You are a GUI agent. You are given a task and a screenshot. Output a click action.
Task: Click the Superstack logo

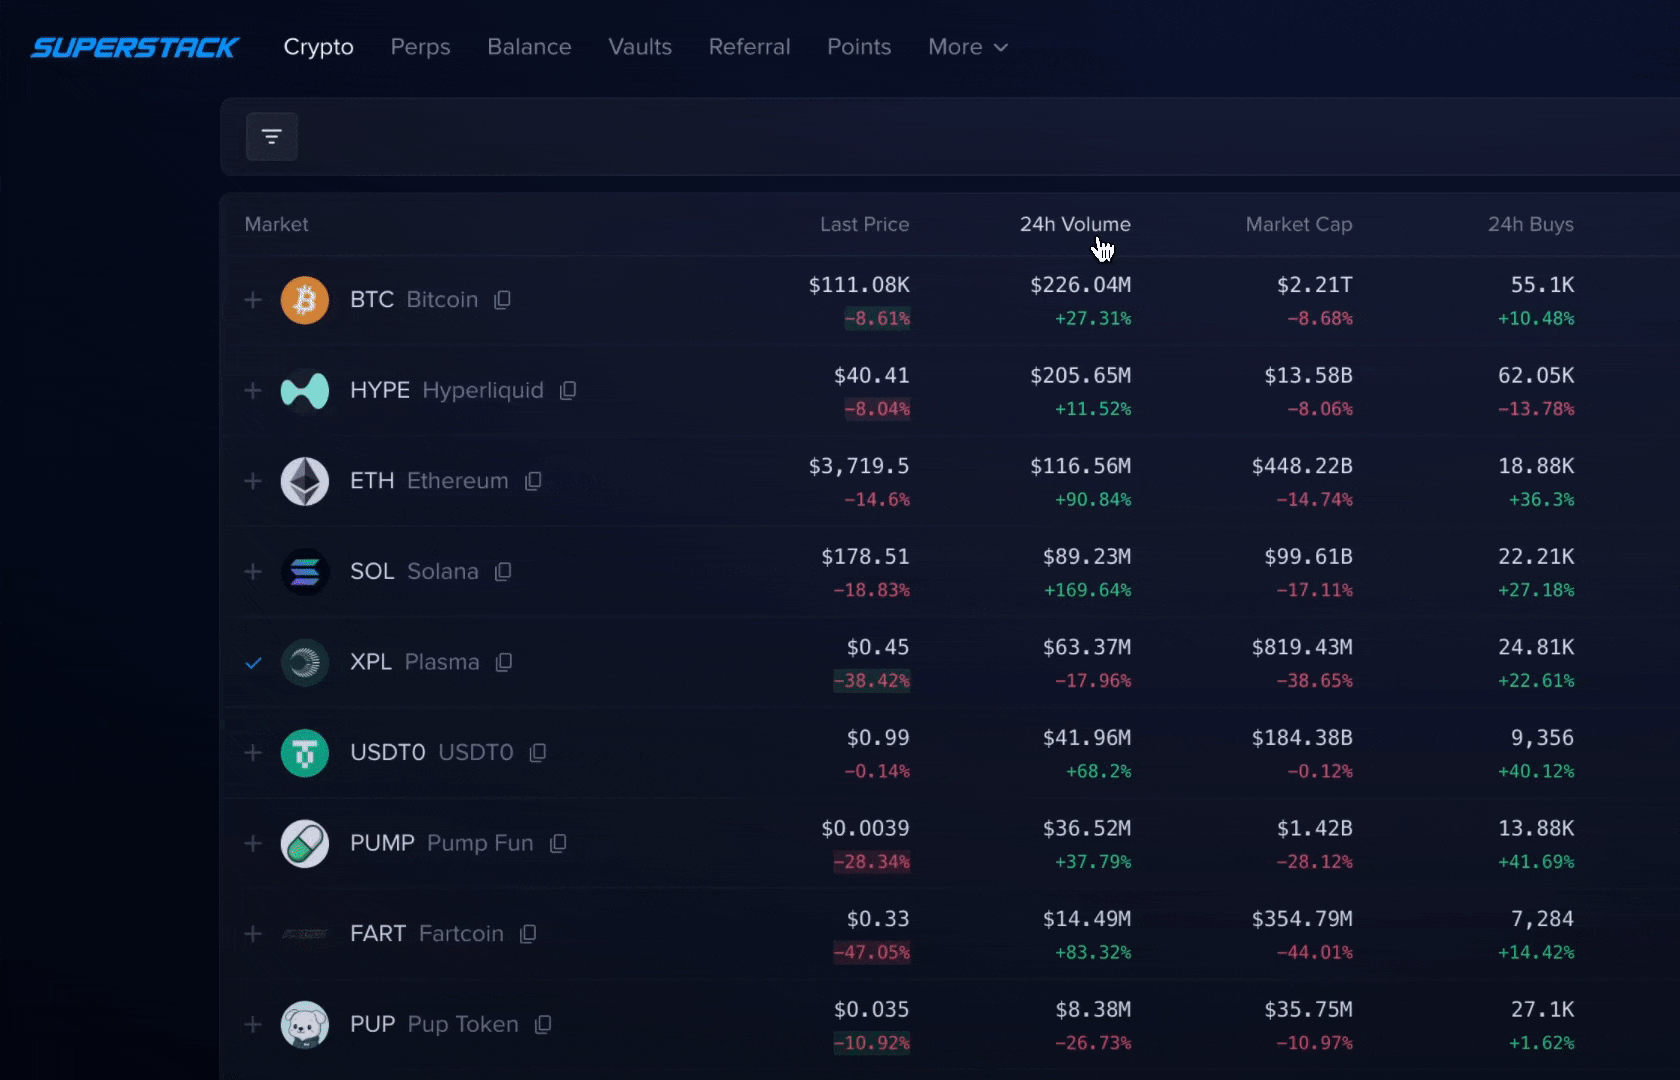[135, 47]
